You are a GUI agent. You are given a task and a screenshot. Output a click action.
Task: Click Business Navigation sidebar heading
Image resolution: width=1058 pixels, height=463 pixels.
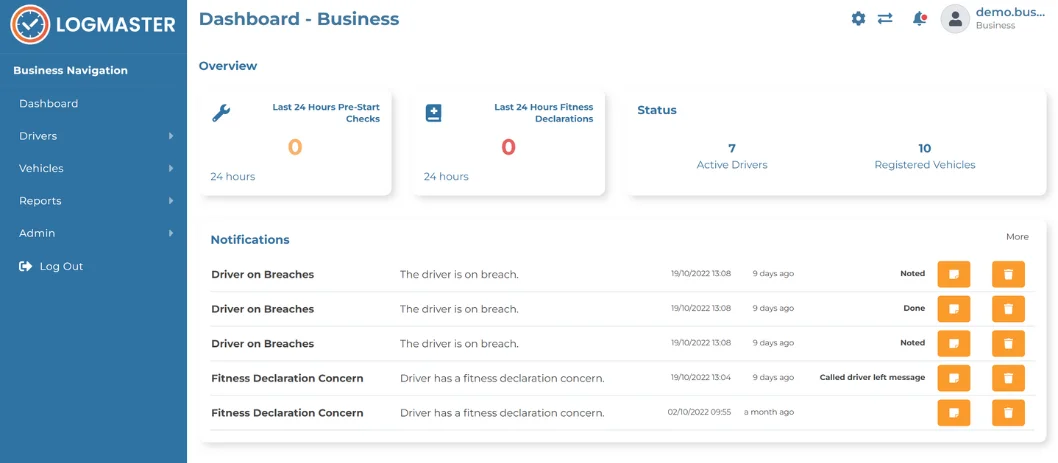(x=70, y=70)
